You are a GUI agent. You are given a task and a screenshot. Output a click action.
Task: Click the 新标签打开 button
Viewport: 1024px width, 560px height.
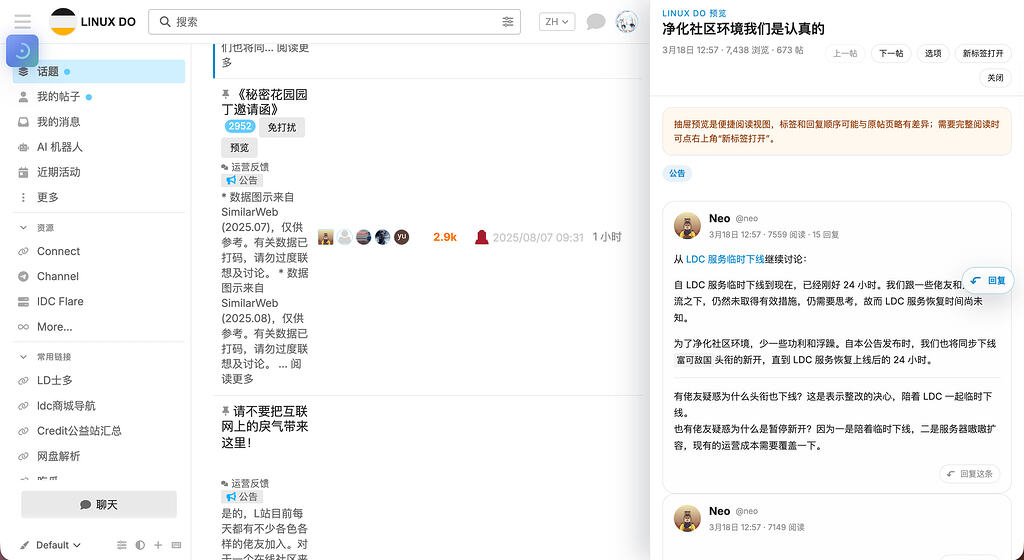click(983, 54)
